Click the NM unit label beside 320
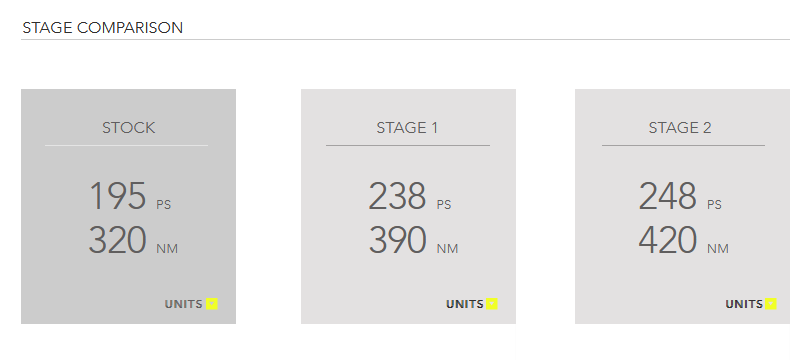Screen dimensions: 812x360 point(167,249)
